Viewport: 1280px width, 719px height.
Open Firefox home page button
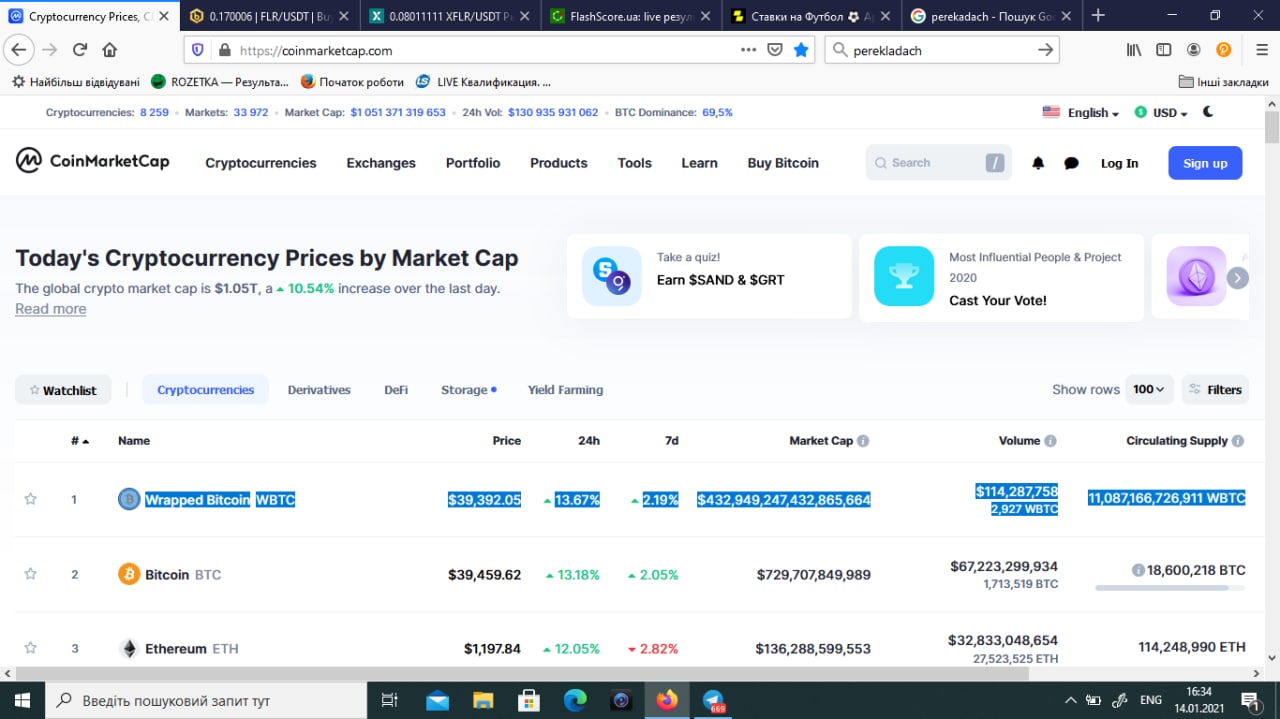coord(110,50)
